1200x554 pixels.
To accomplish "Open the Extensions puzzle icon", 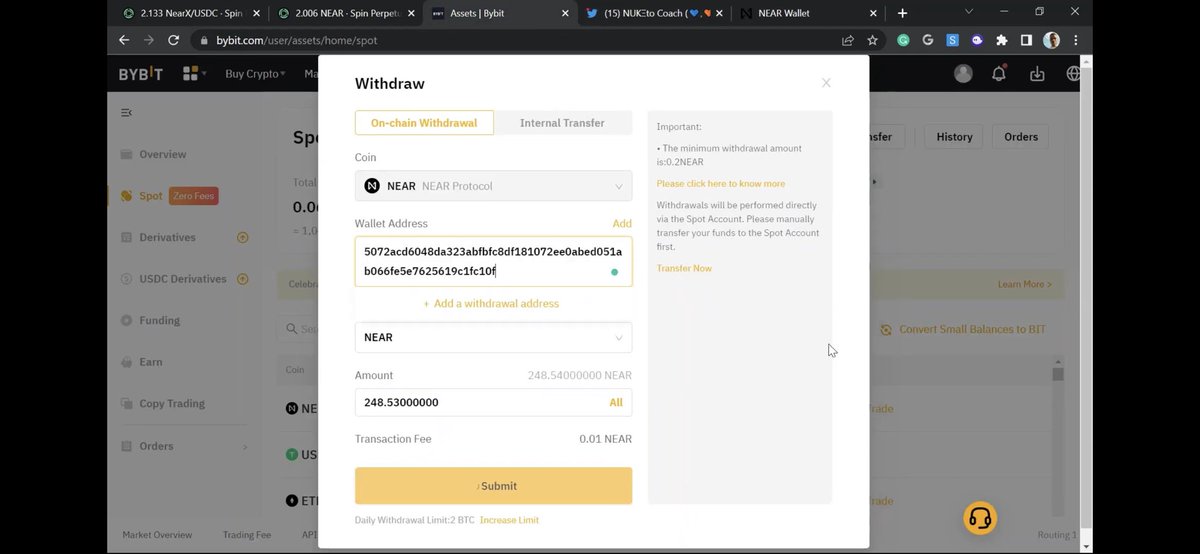I will pyautogui.click(x=1002, y=41).
